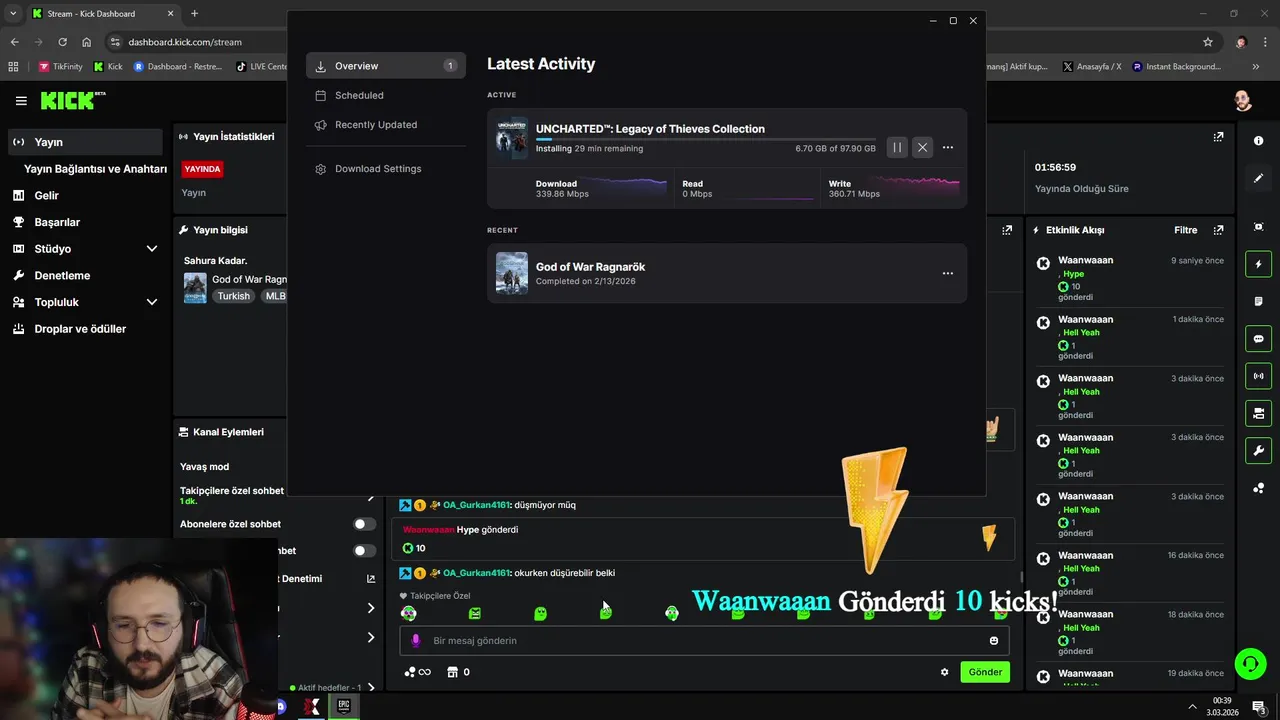This screenshot has height=720, width=1280.
Task: Pop out the Etkinlik Akışı panel
Action: [x=1218, y=230]
